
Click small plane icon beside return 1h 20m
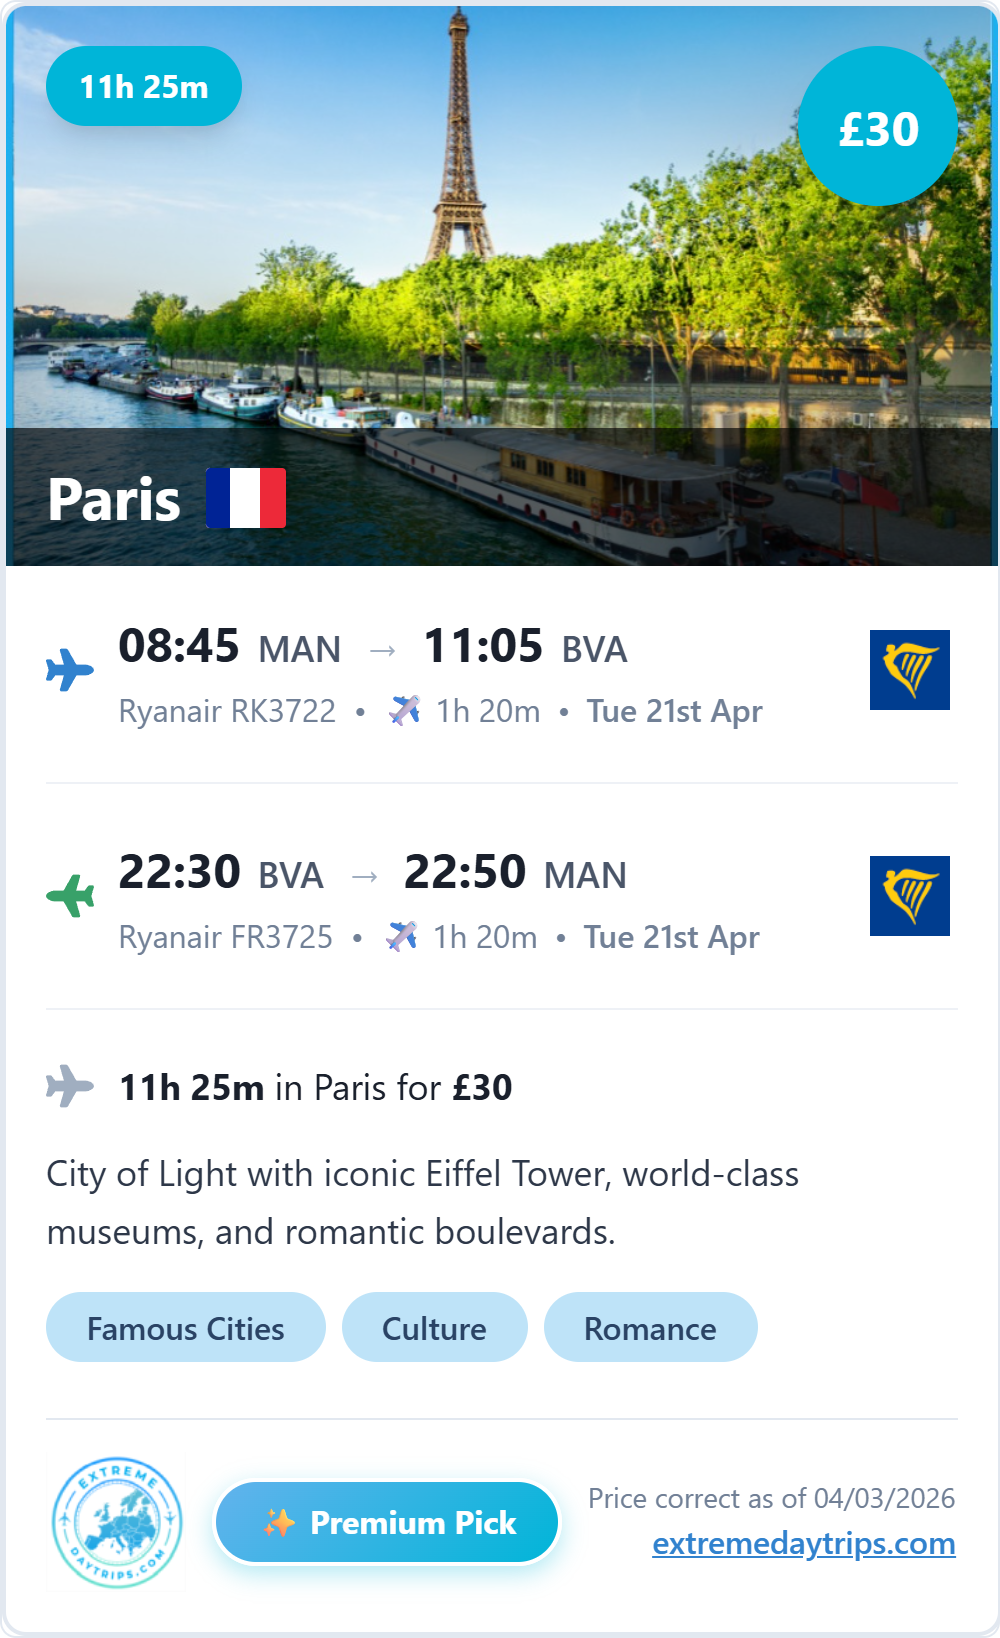click(402, 936)
